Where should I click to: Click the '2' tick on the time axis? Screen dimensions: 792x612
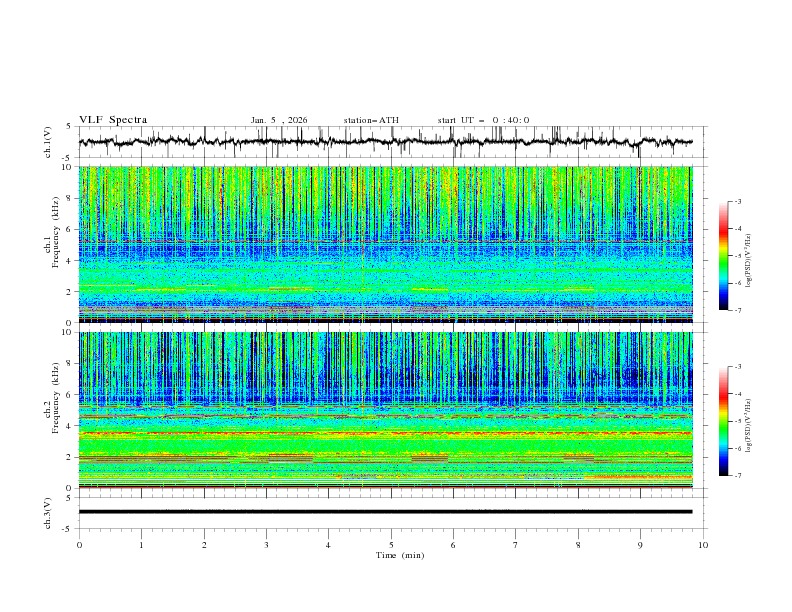pos(204,545)
